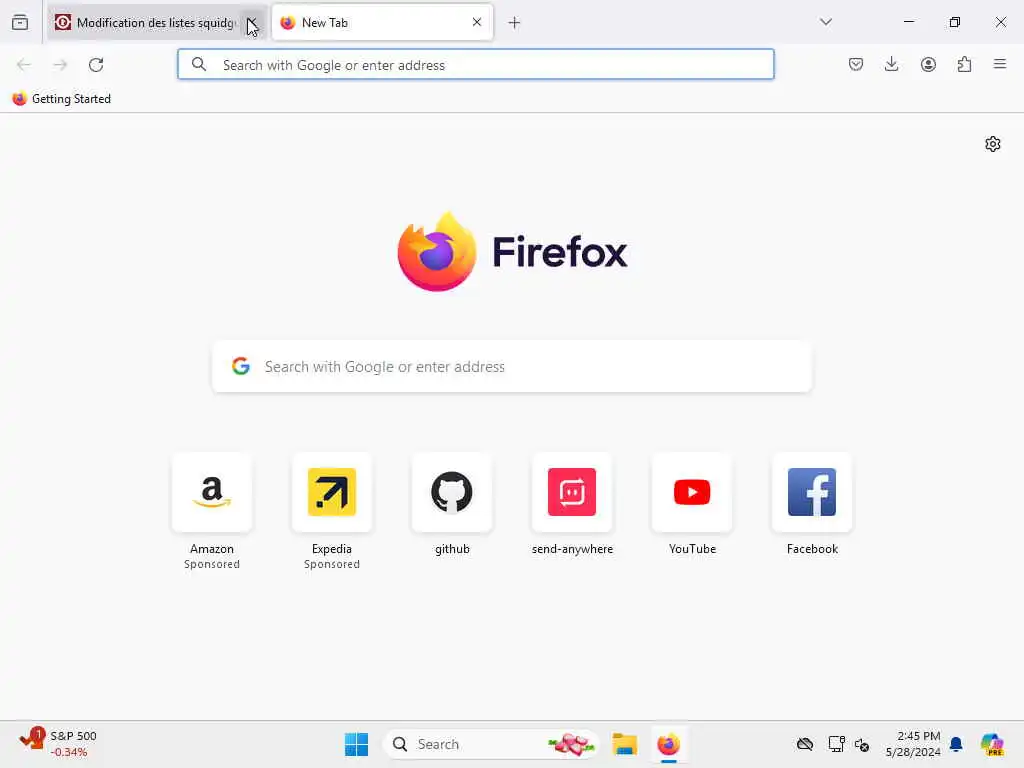The width and height of the screenshot is (1024, 768).
Task: Restore down the Firefox window
Action: (x=954, y=22)
